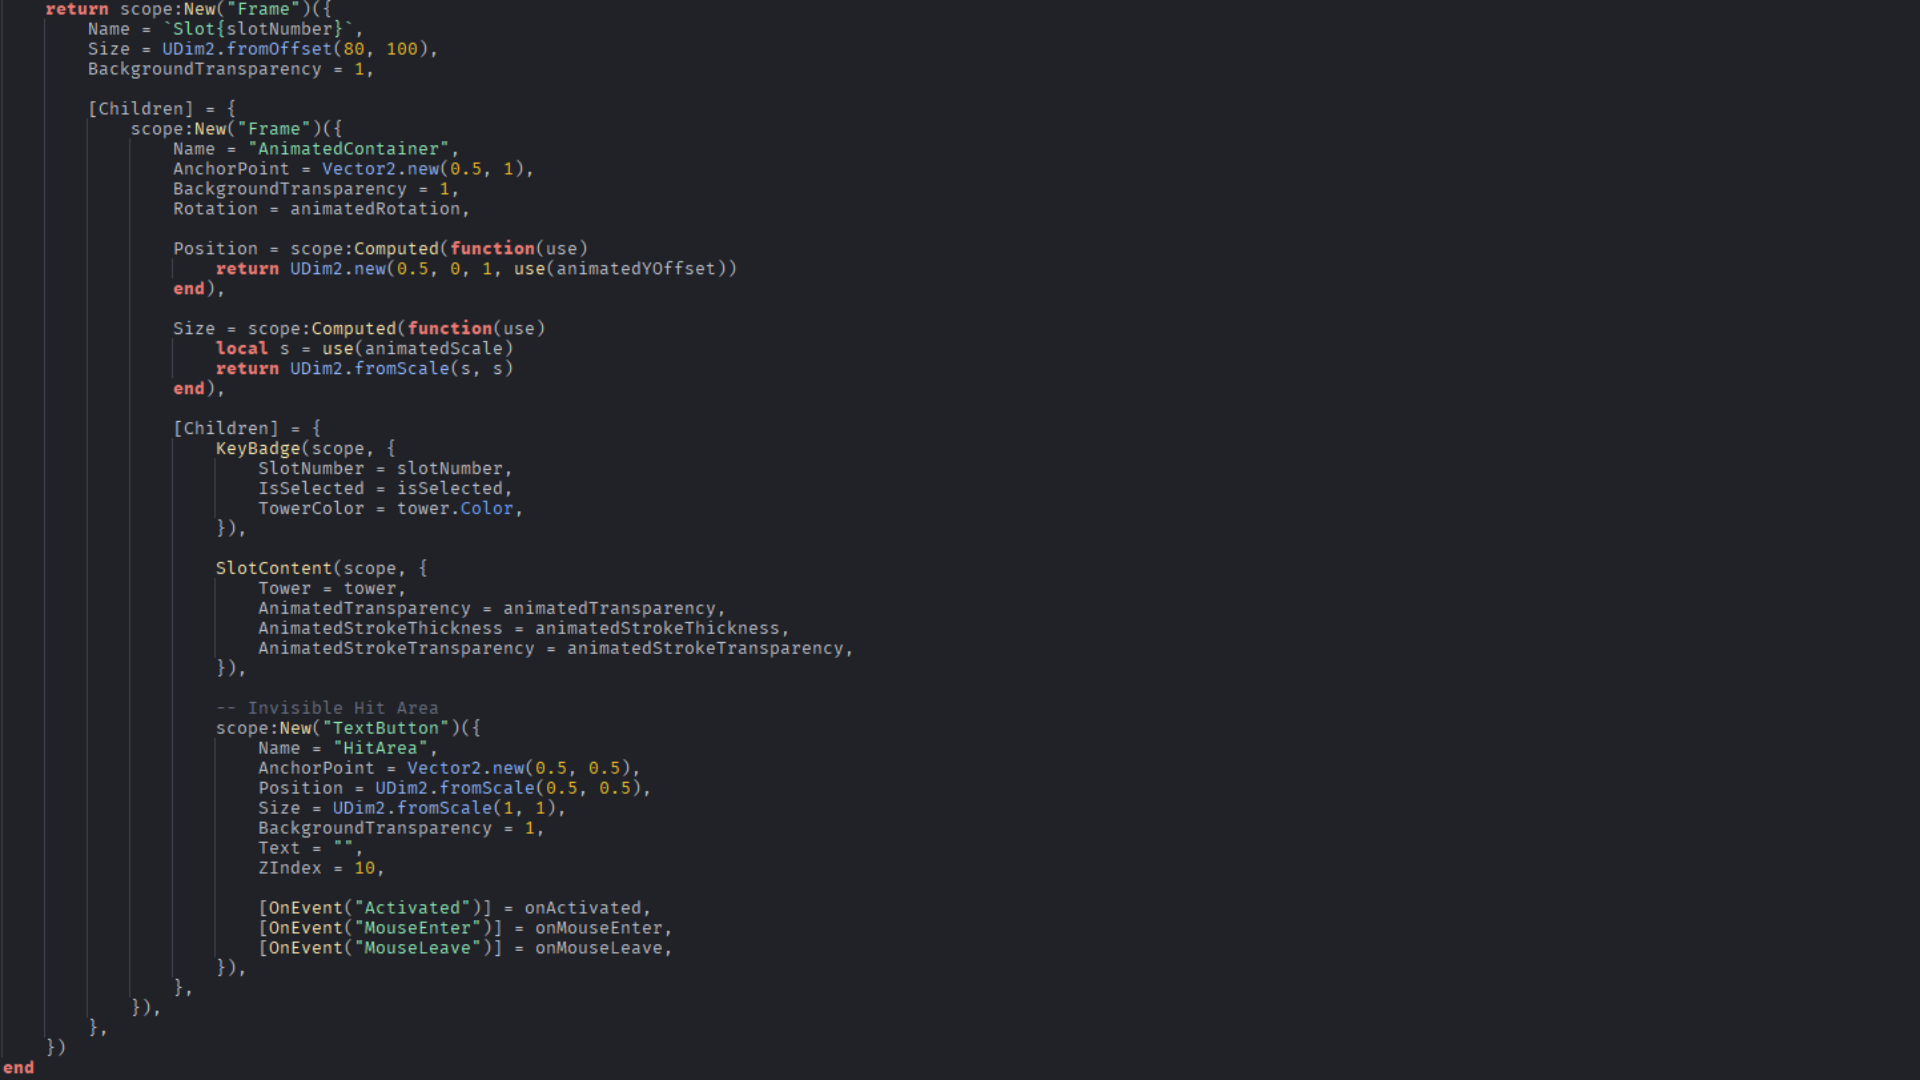Place cursor on "HitArea" name string
Viewport: 1920px width, 1080px height.
[x=380, y=748]
